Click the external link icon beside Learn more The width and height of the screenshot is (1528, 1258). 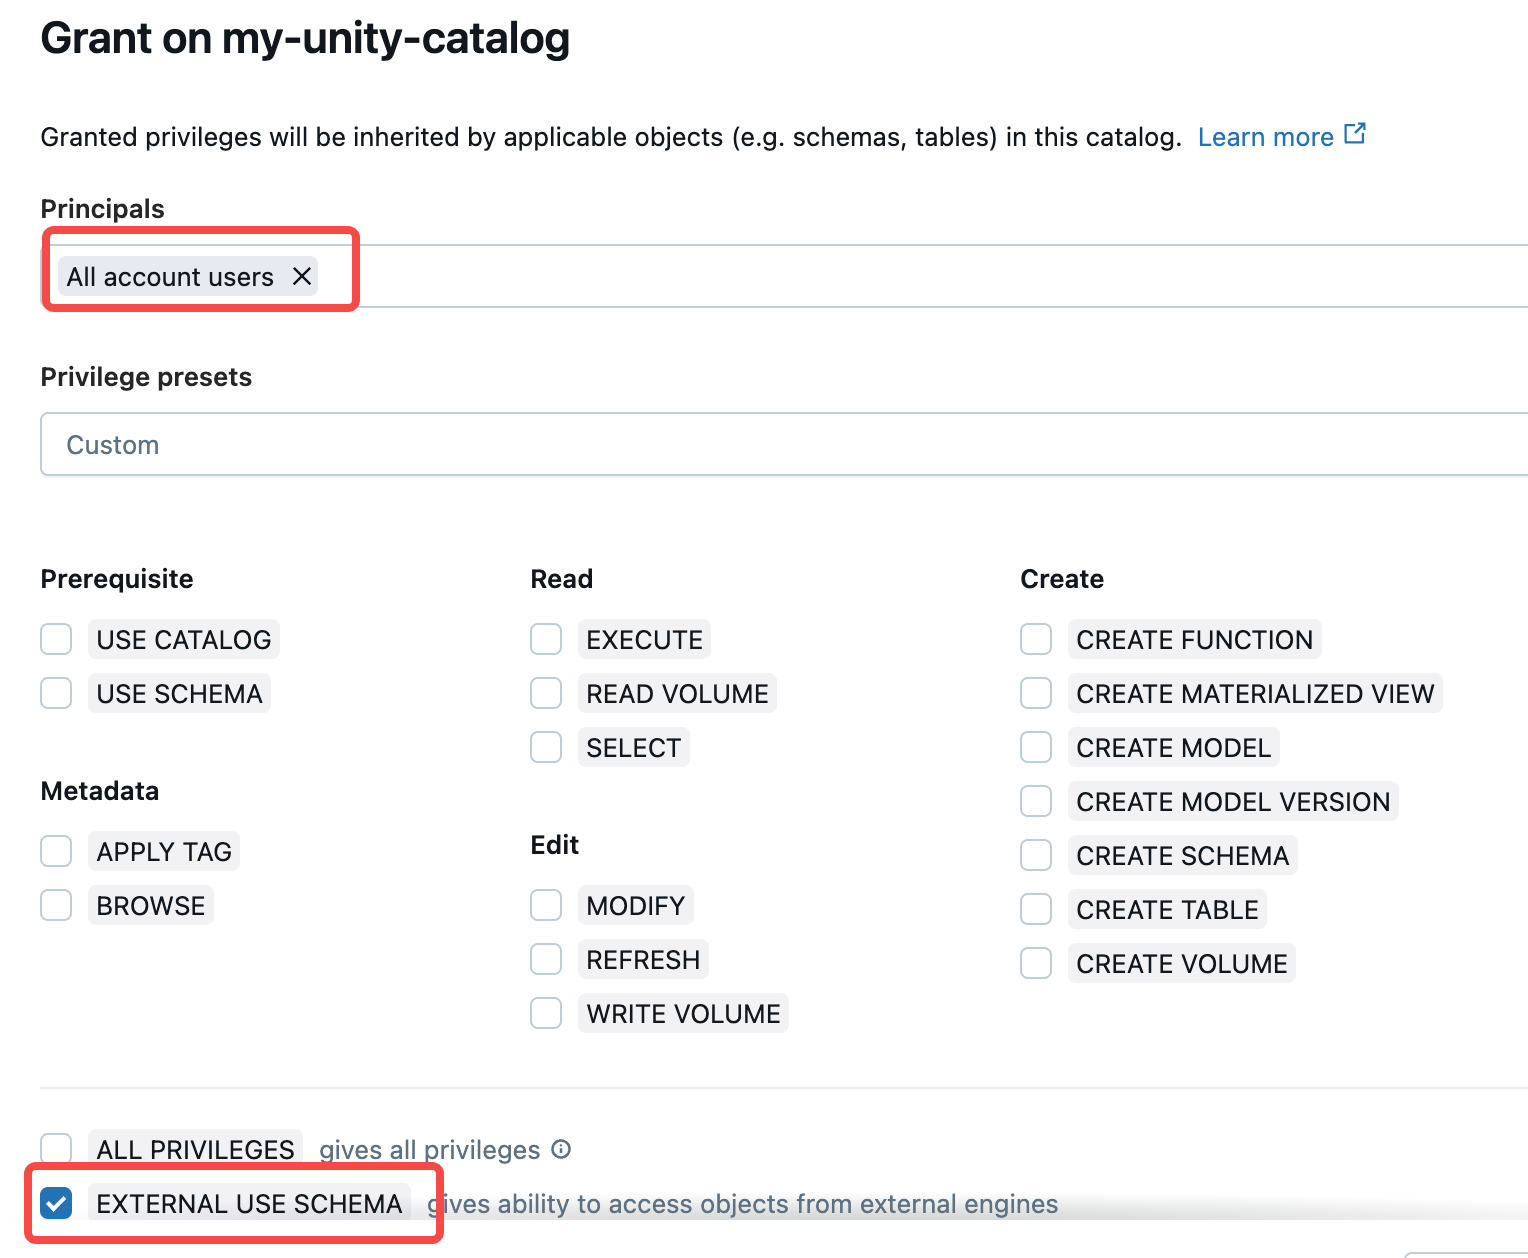1356,131
